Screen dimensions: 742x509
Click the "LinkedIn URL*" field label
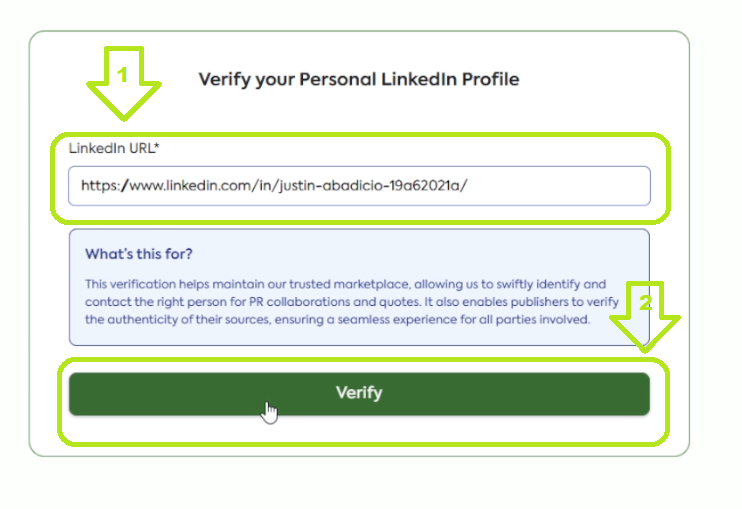114,148
